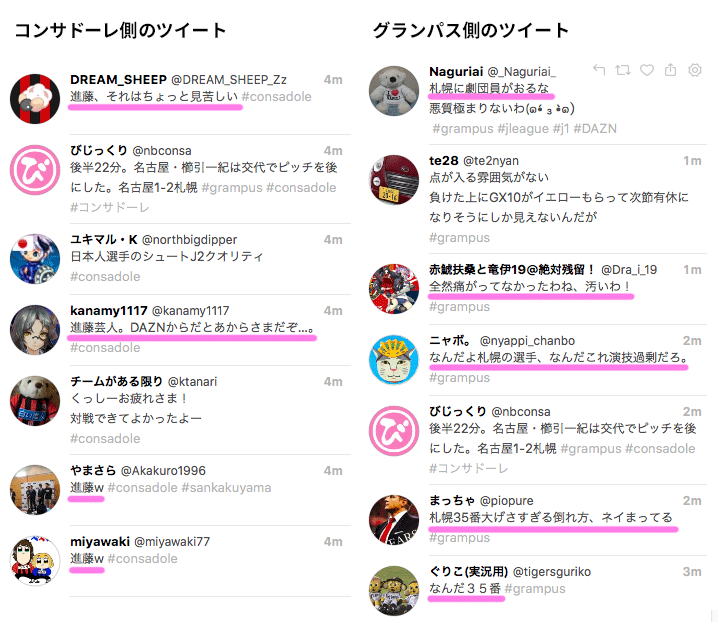Viewport: 718px width, 622px height.
Task: Open #DAZN hashtag in Naguriai tweet
Action: (595, 129)
